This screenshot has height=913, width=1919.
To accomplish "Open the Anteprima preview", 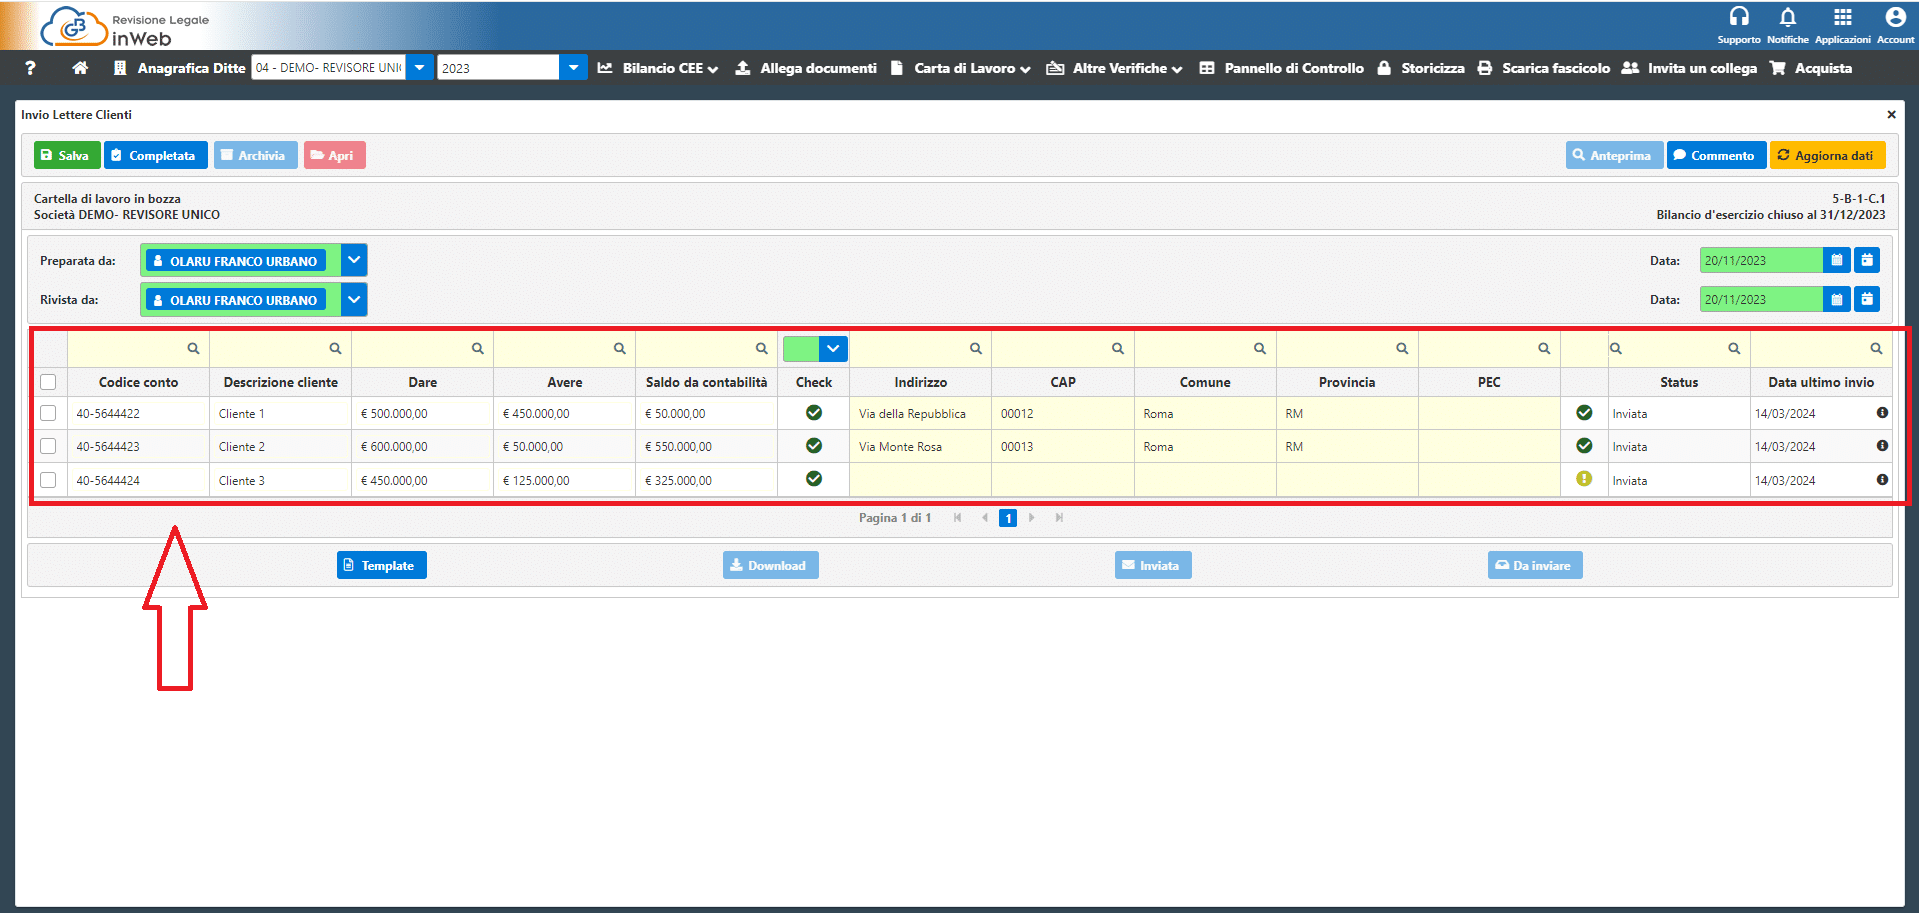I will (x=1614, y=155).
